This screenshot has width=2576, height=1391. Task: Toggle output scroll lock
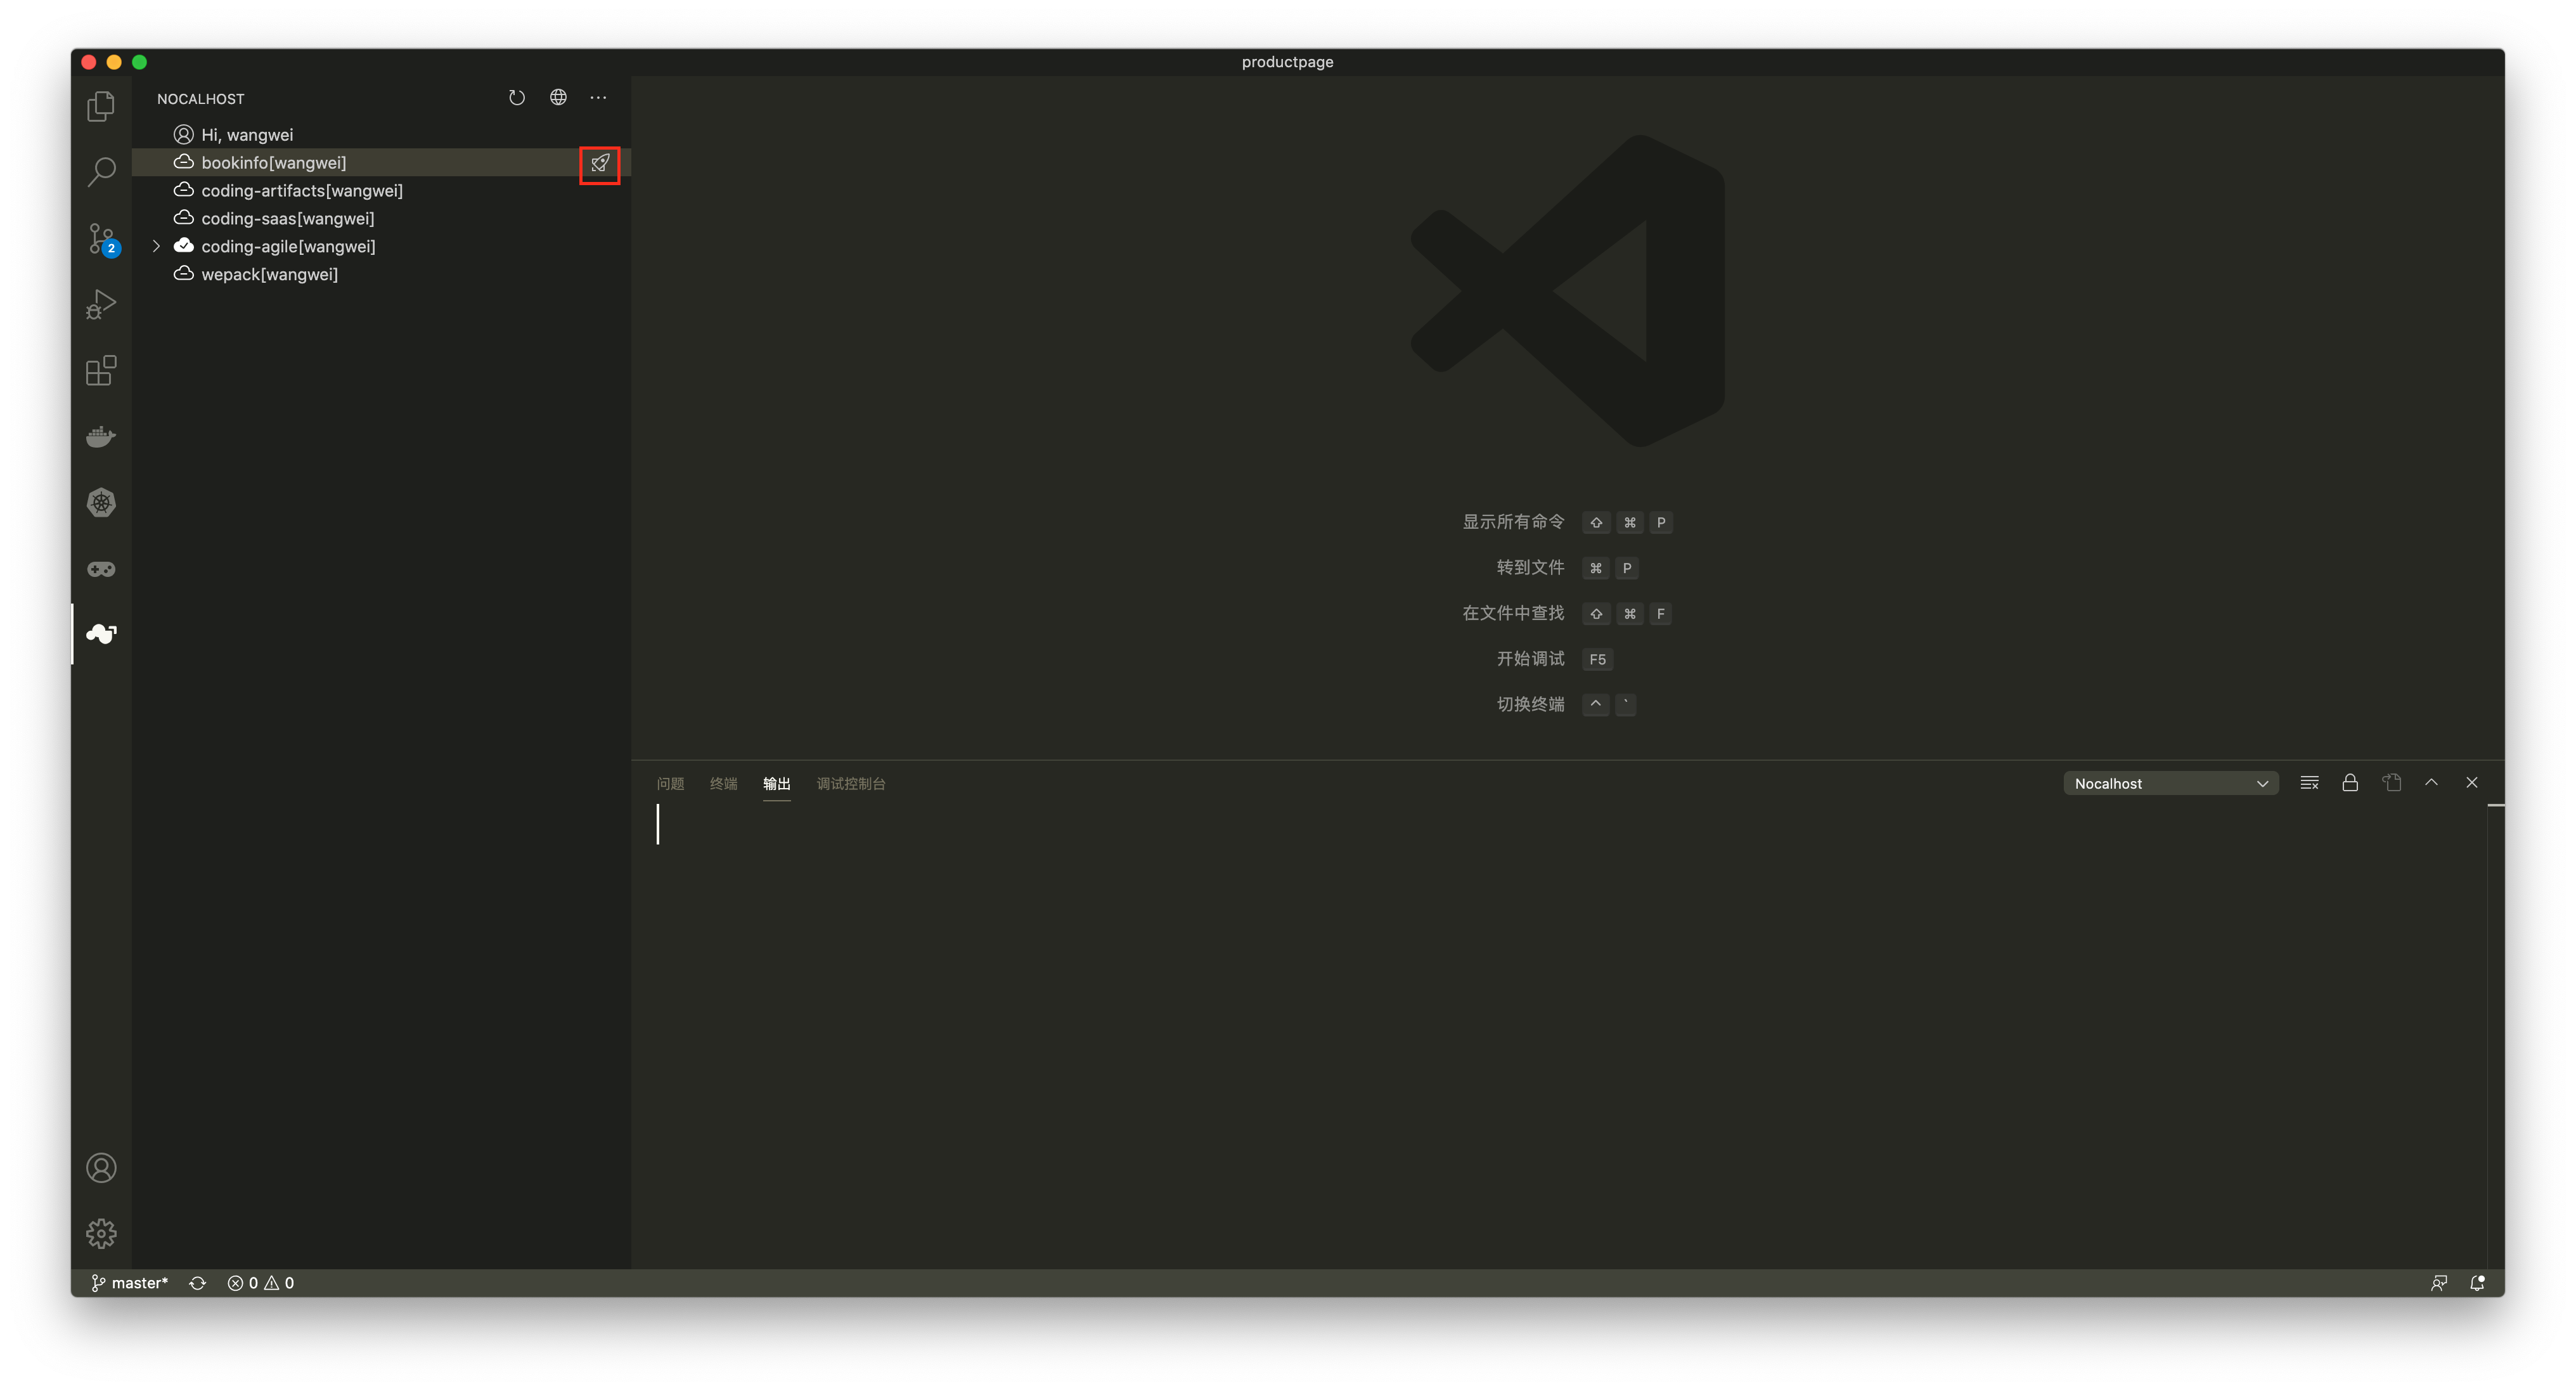pos(2350,783)
